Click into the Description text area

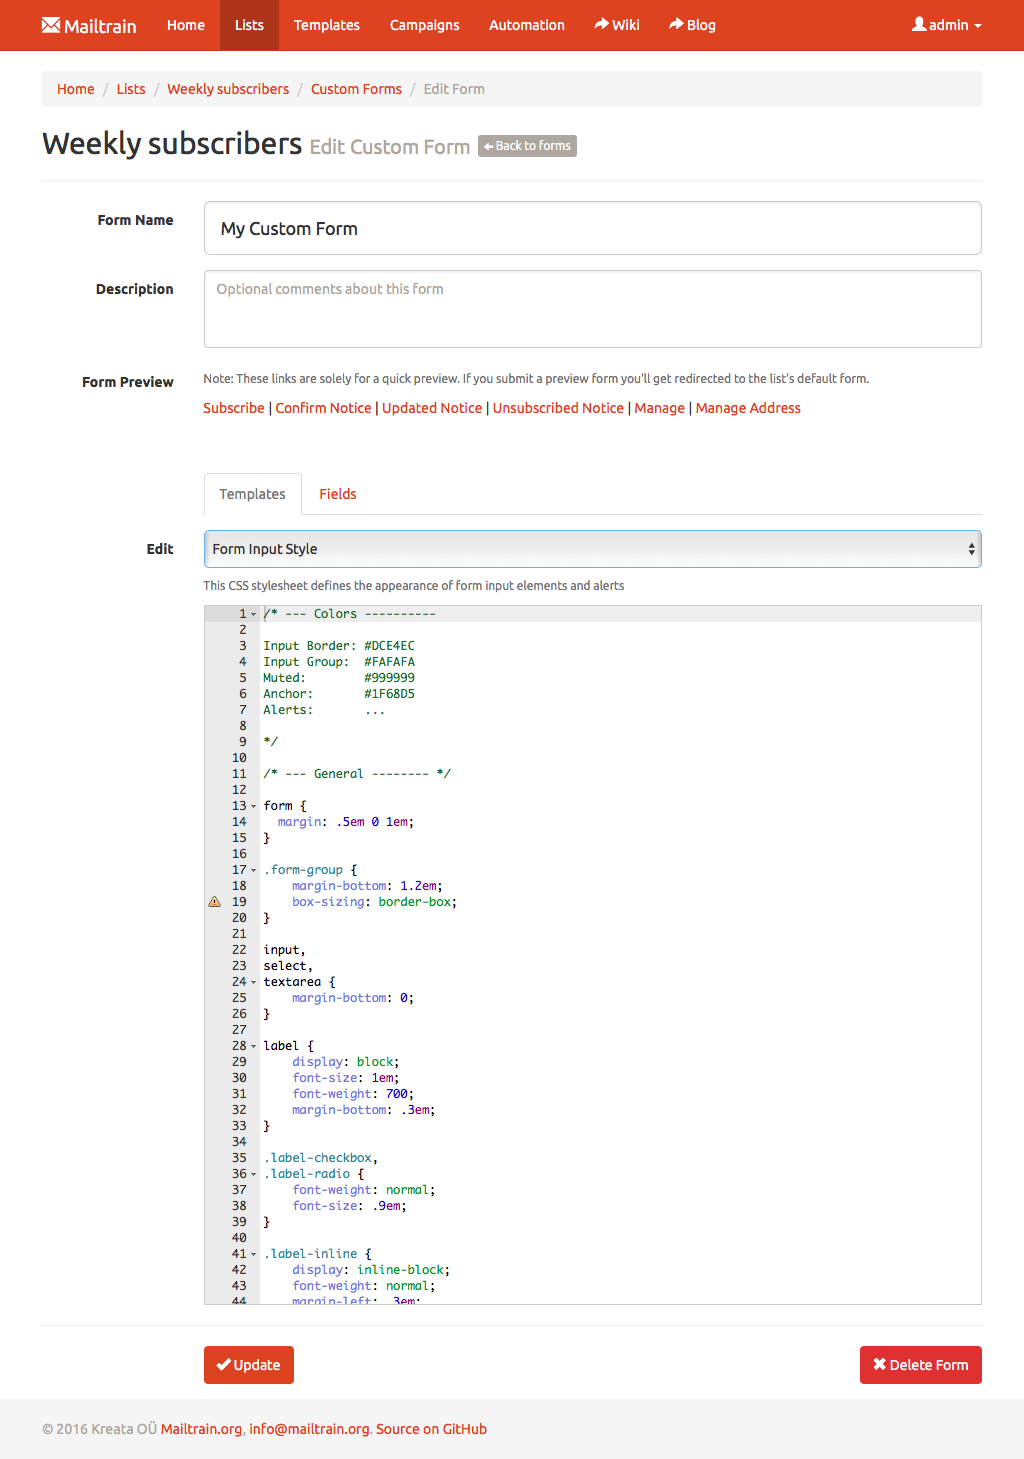click(x=592, y=309)
